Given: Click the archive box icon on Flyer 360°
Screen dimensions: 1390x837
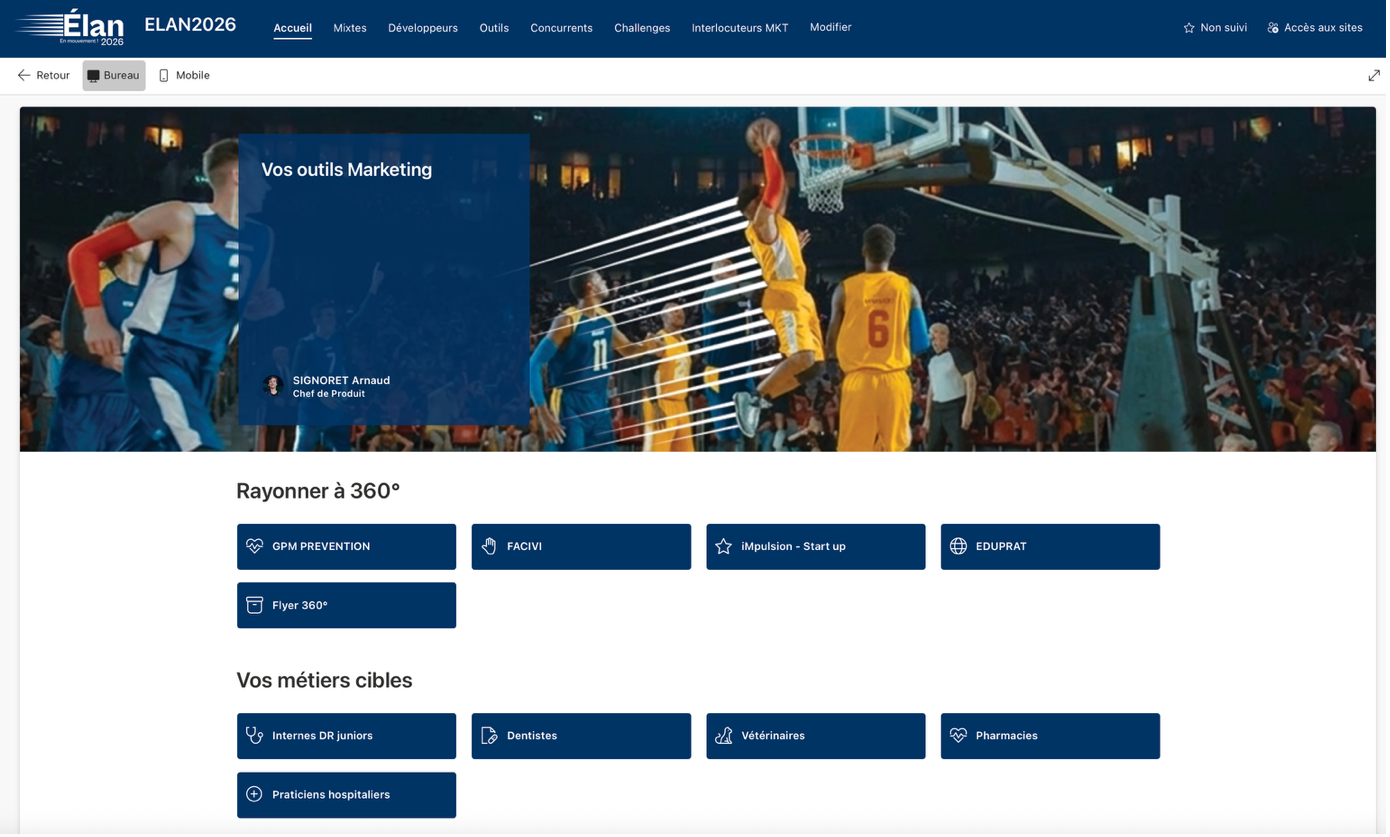Looking at the screenshot, I should pos(254,605).
